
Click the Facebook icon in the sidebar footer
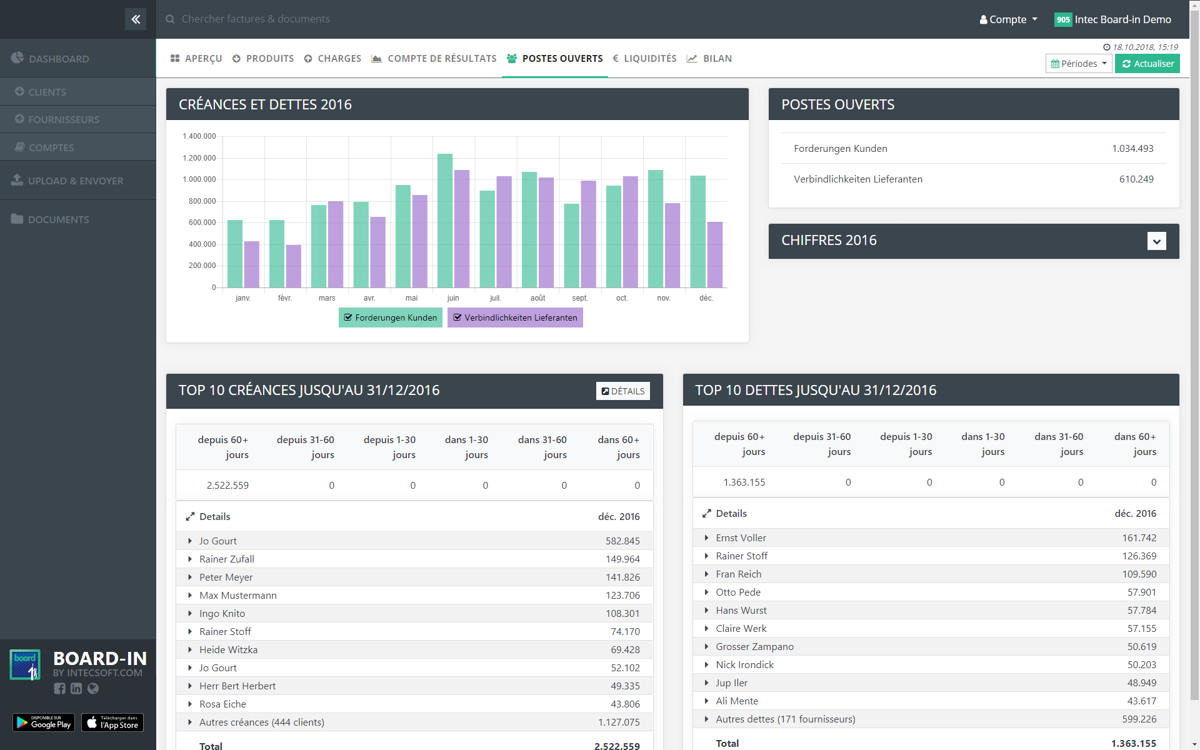pos(60,688)
